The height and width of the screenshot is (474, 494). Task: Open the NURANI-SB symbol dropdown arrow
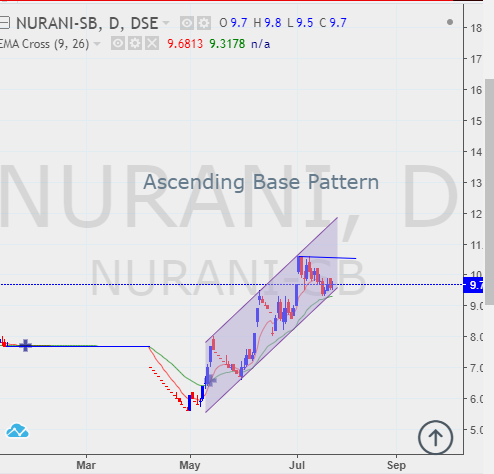click(x=166, y=23)
